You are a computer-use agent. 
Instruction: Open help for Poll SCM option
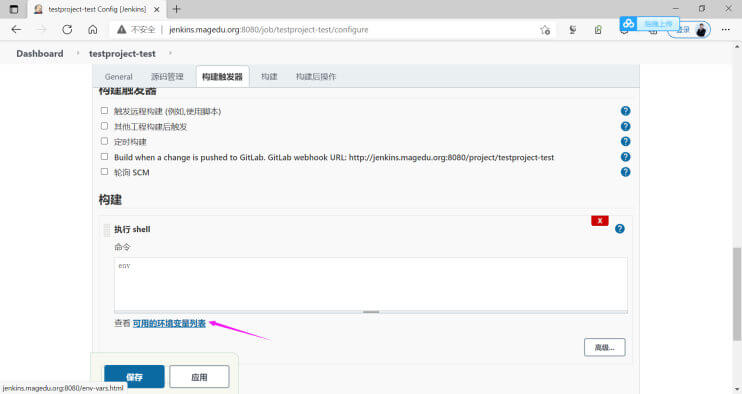(625, 172)
